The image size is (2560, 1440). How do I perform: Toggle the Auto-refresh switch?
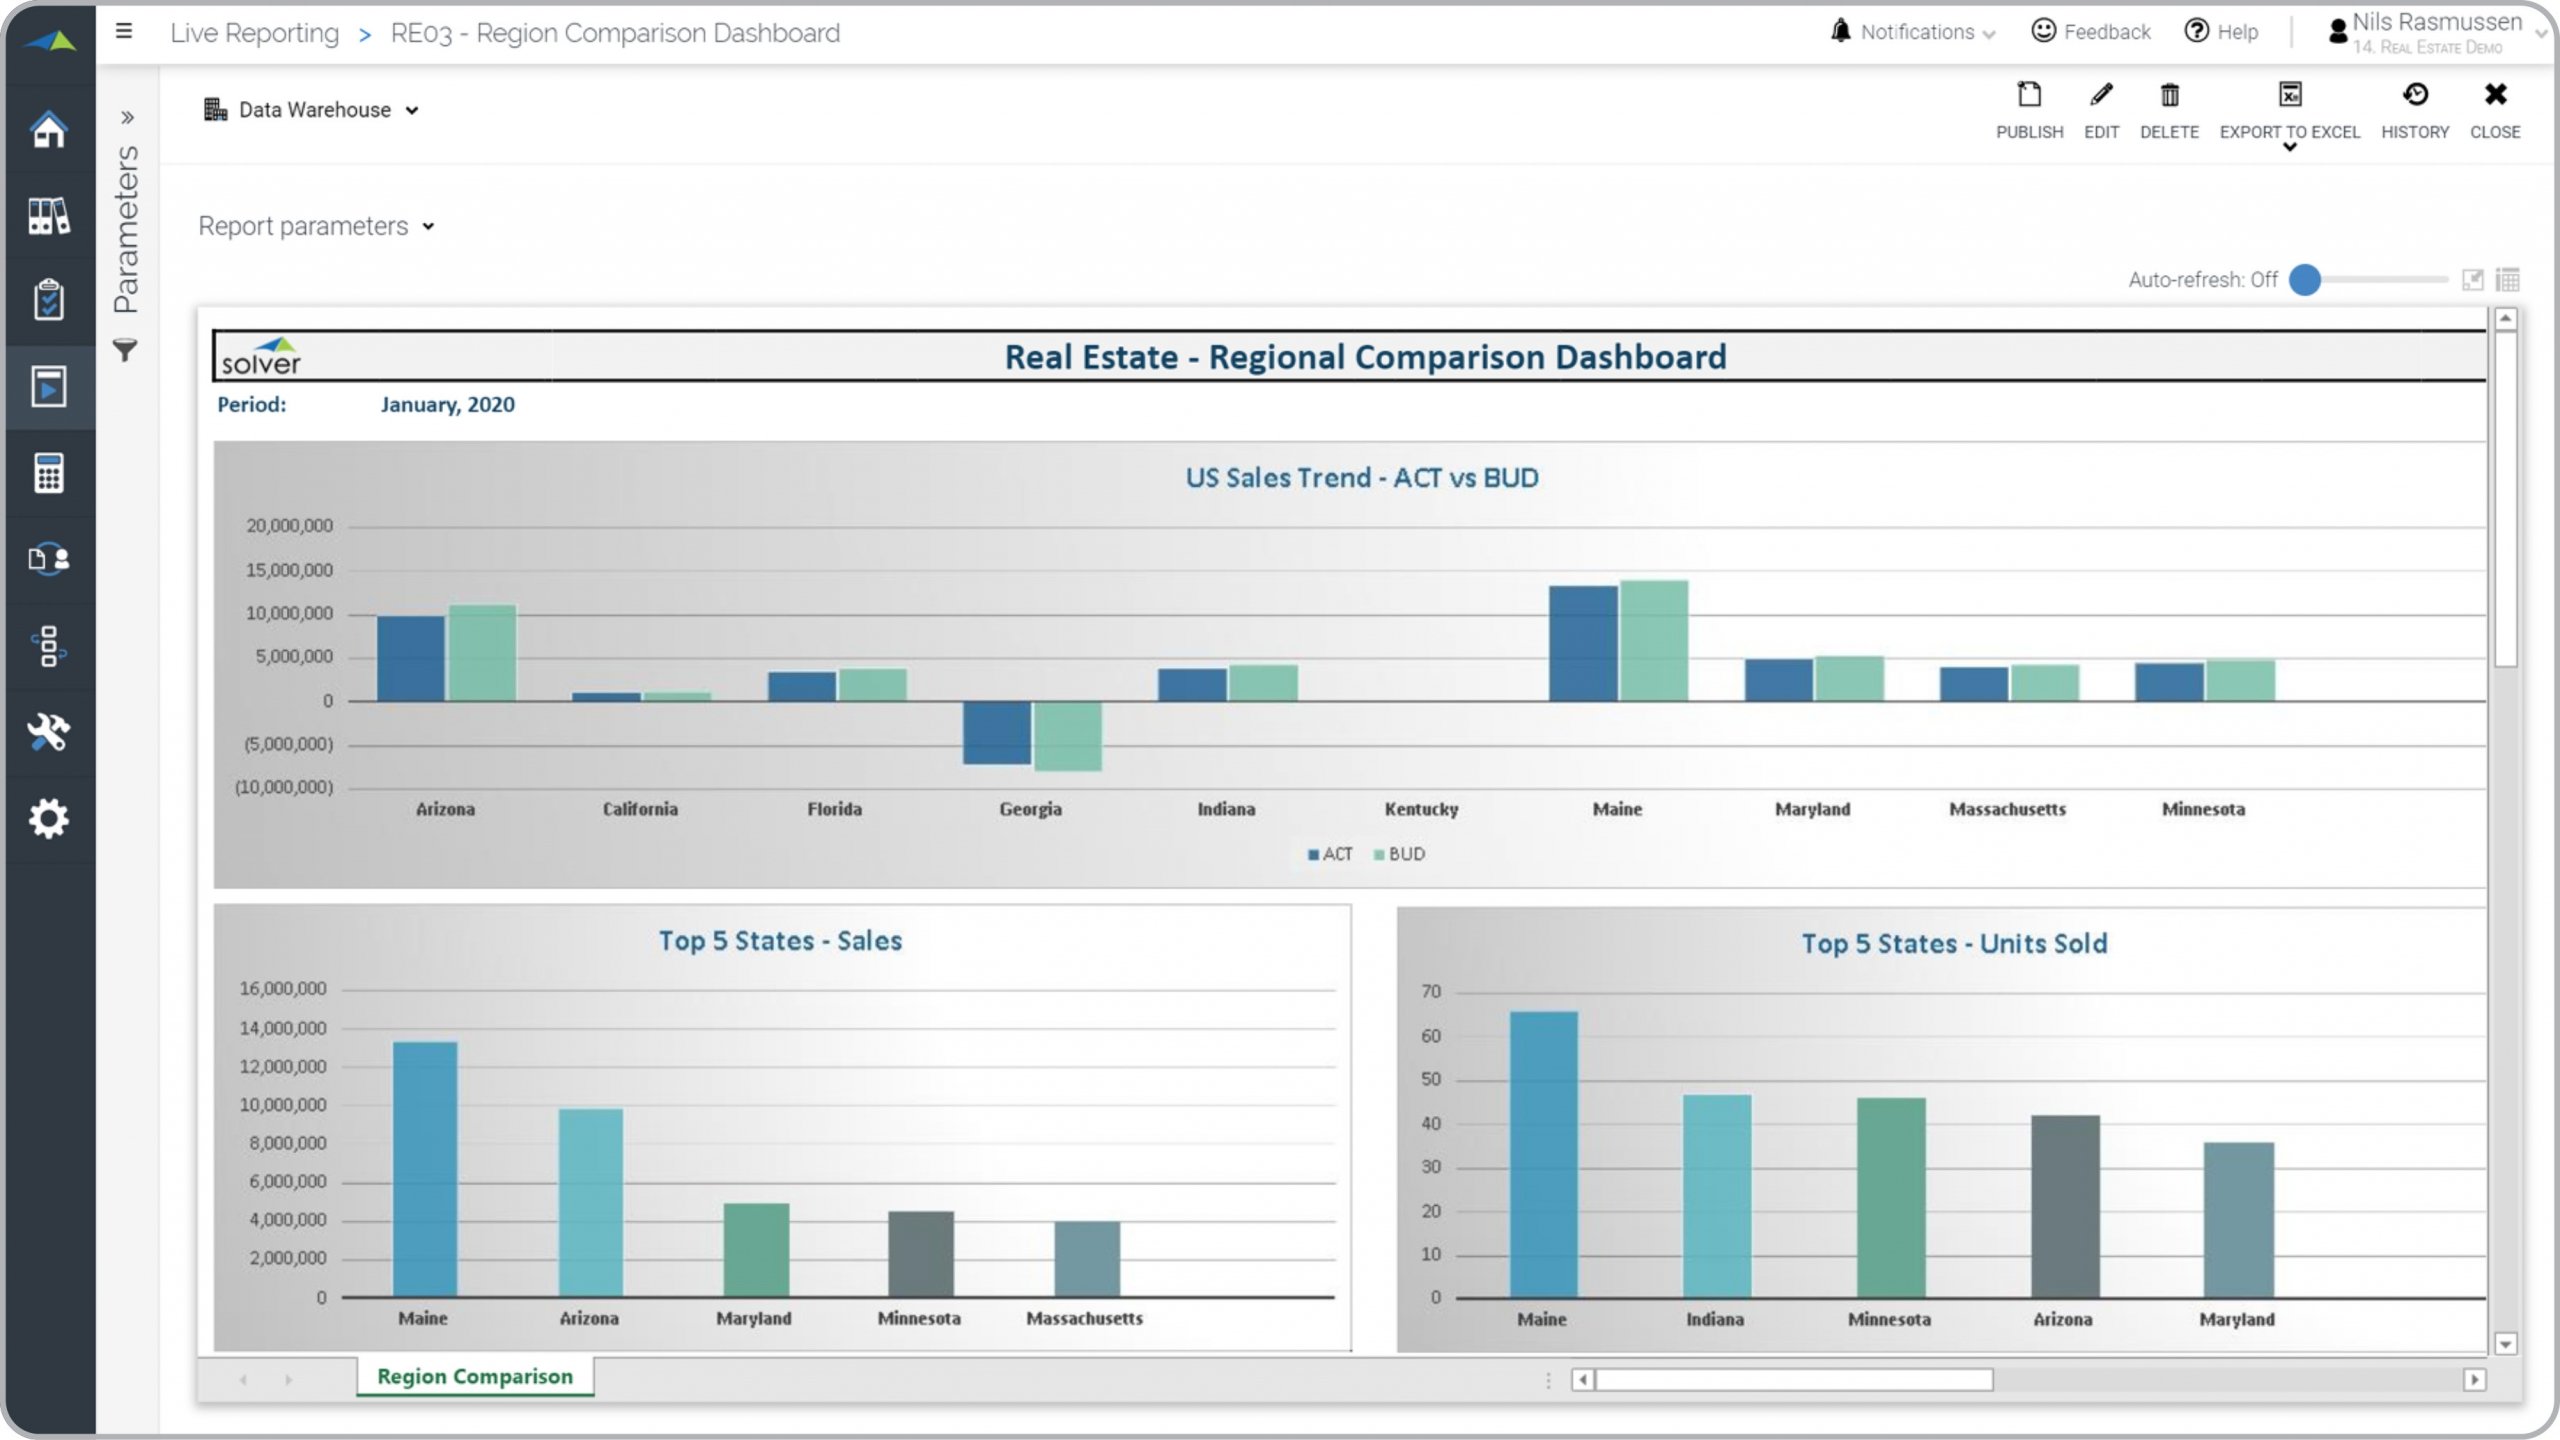click(x=2305, y=280)
